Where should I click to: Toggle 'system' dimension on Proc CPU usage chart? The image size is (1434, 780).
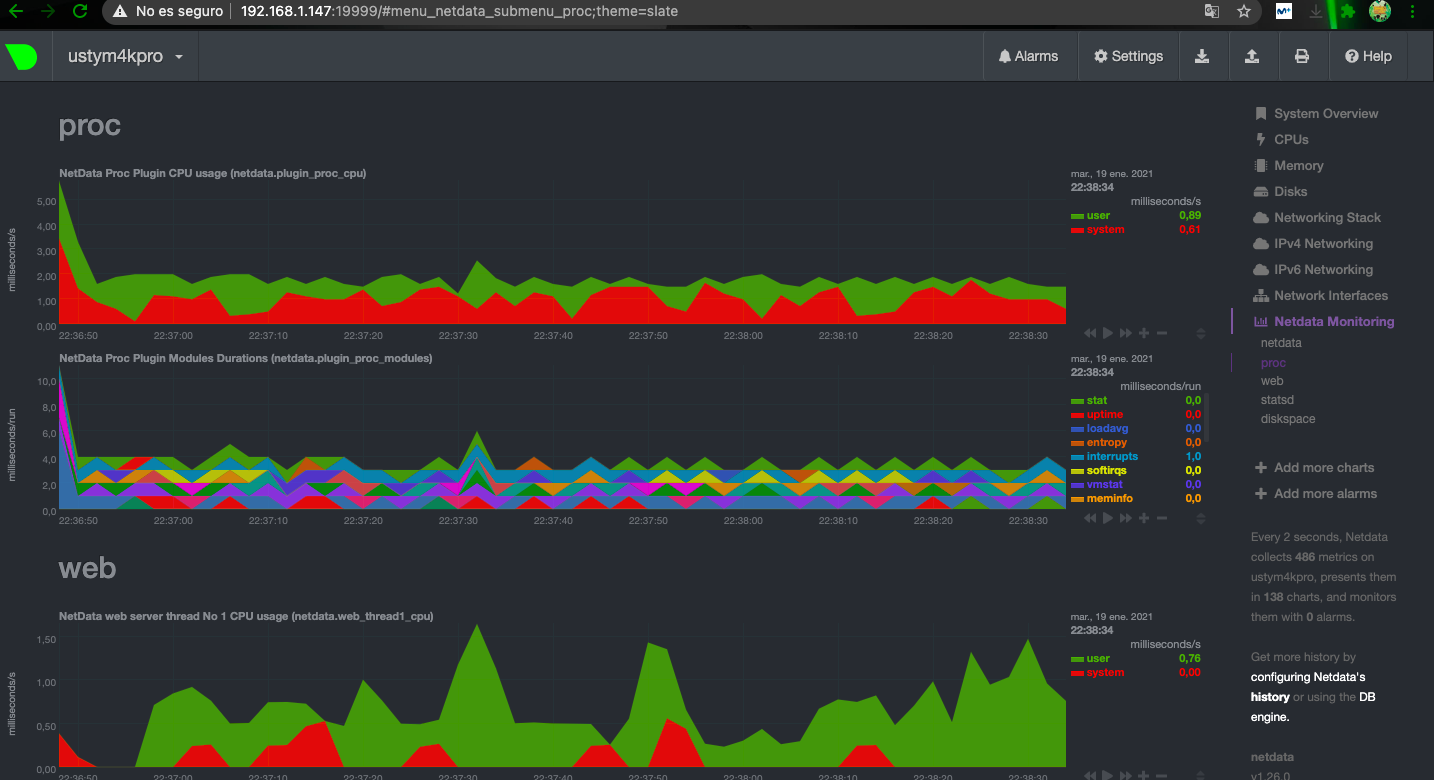[1105, 230]
